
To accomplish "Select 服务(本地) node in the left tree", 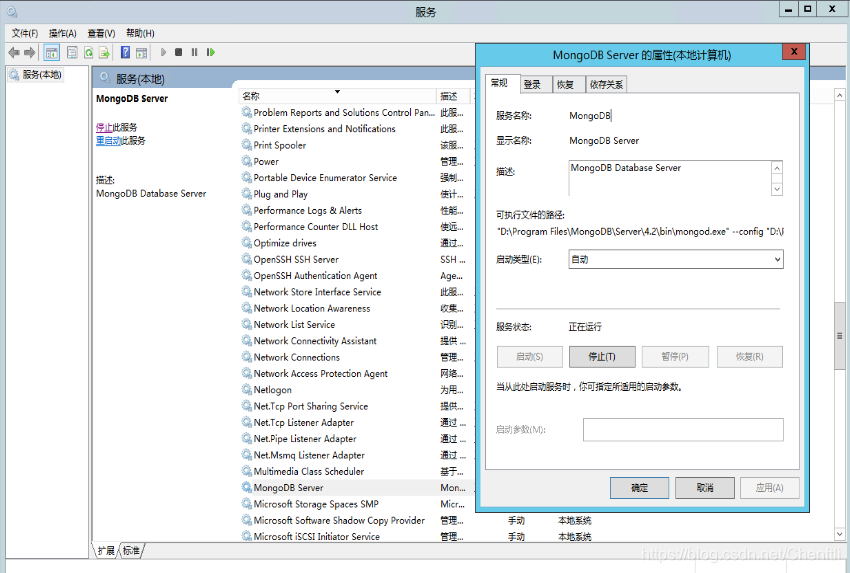I will [37, 75].
